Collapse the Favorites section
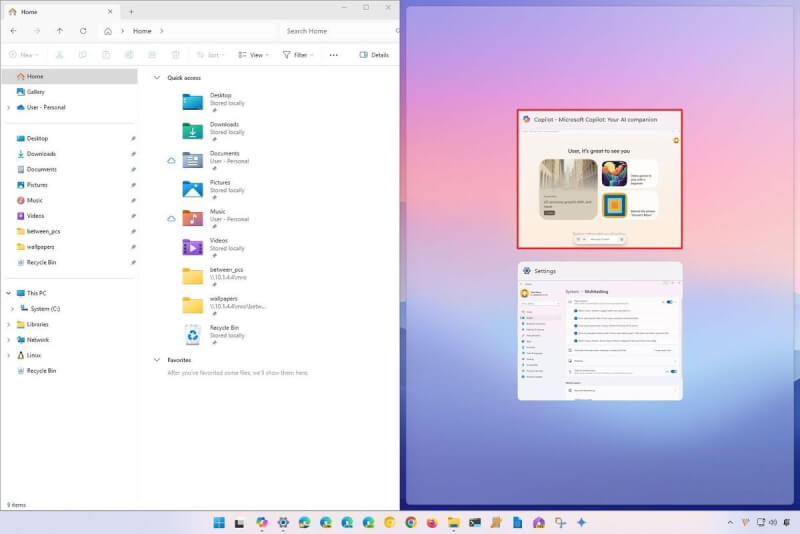800x534 pixels. [x=157, y=360]
